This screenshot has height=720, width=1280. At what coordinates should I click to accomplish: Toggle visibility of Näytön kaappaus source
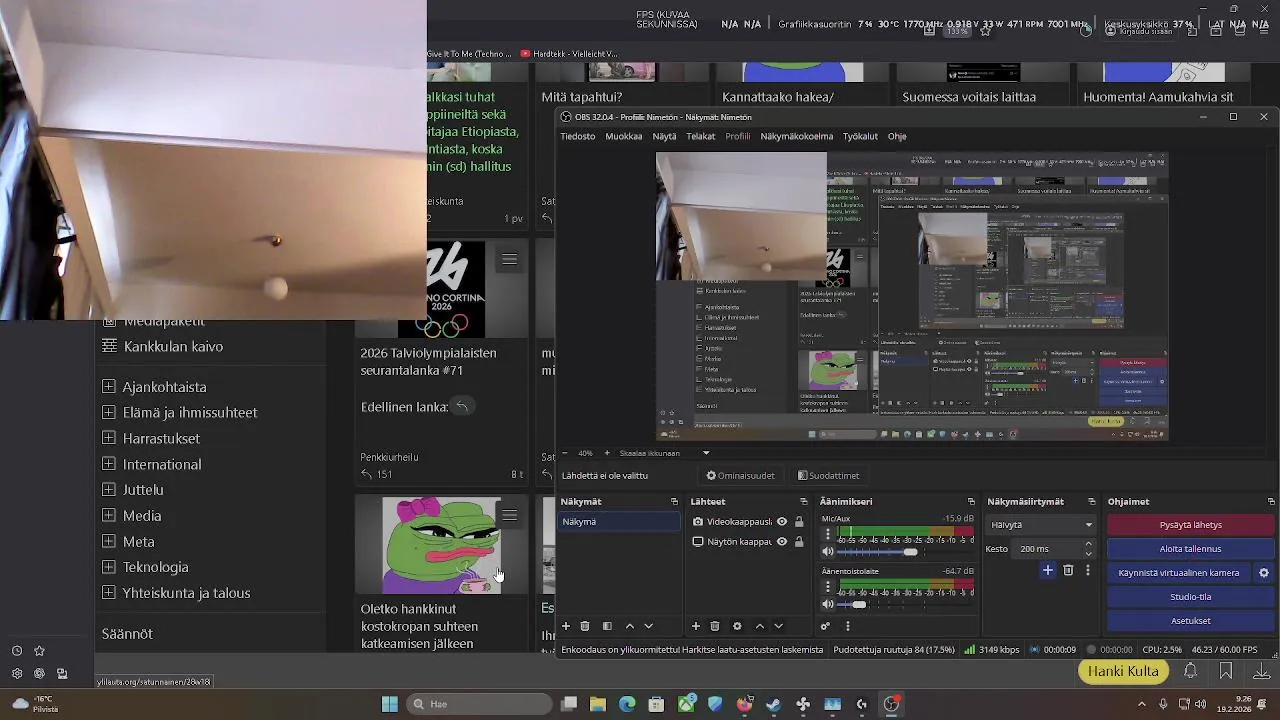782,542
